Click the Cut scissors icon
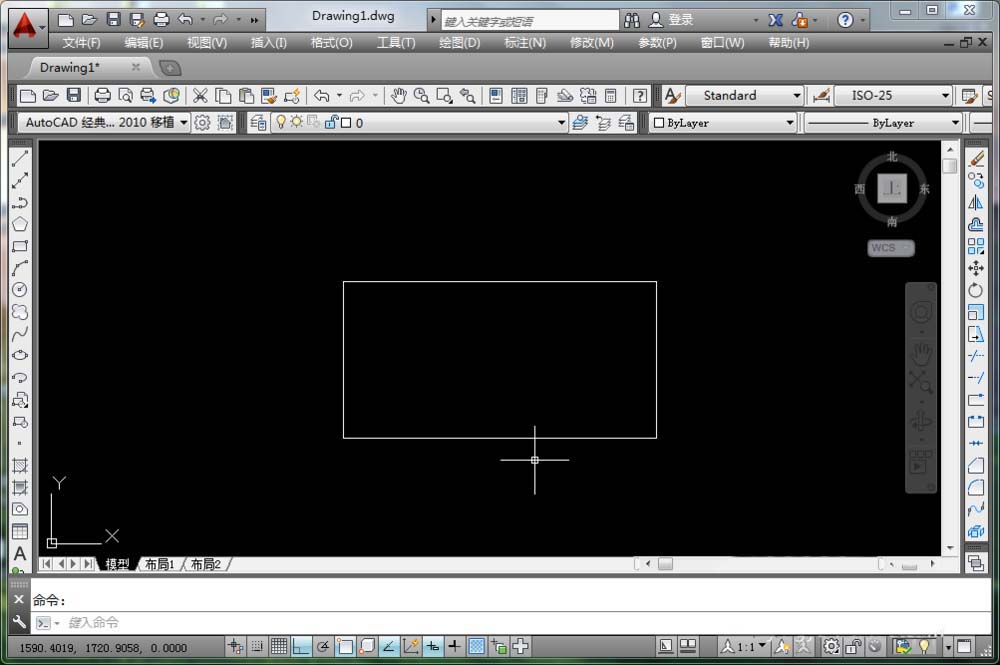Image resolution: width=1000 pixels, height=665 pixels. click(x=200, y=96)
